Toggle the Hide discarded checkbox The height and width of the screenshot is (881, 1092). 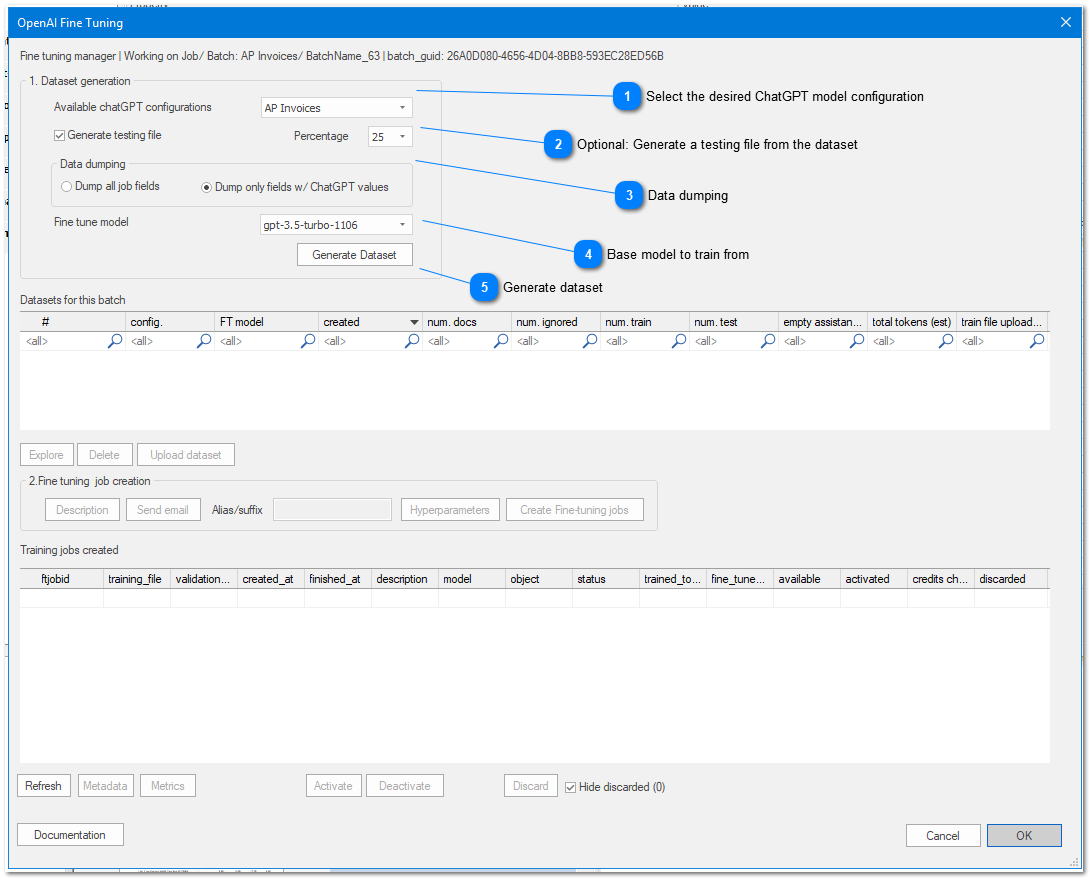[x=570, y=787]
